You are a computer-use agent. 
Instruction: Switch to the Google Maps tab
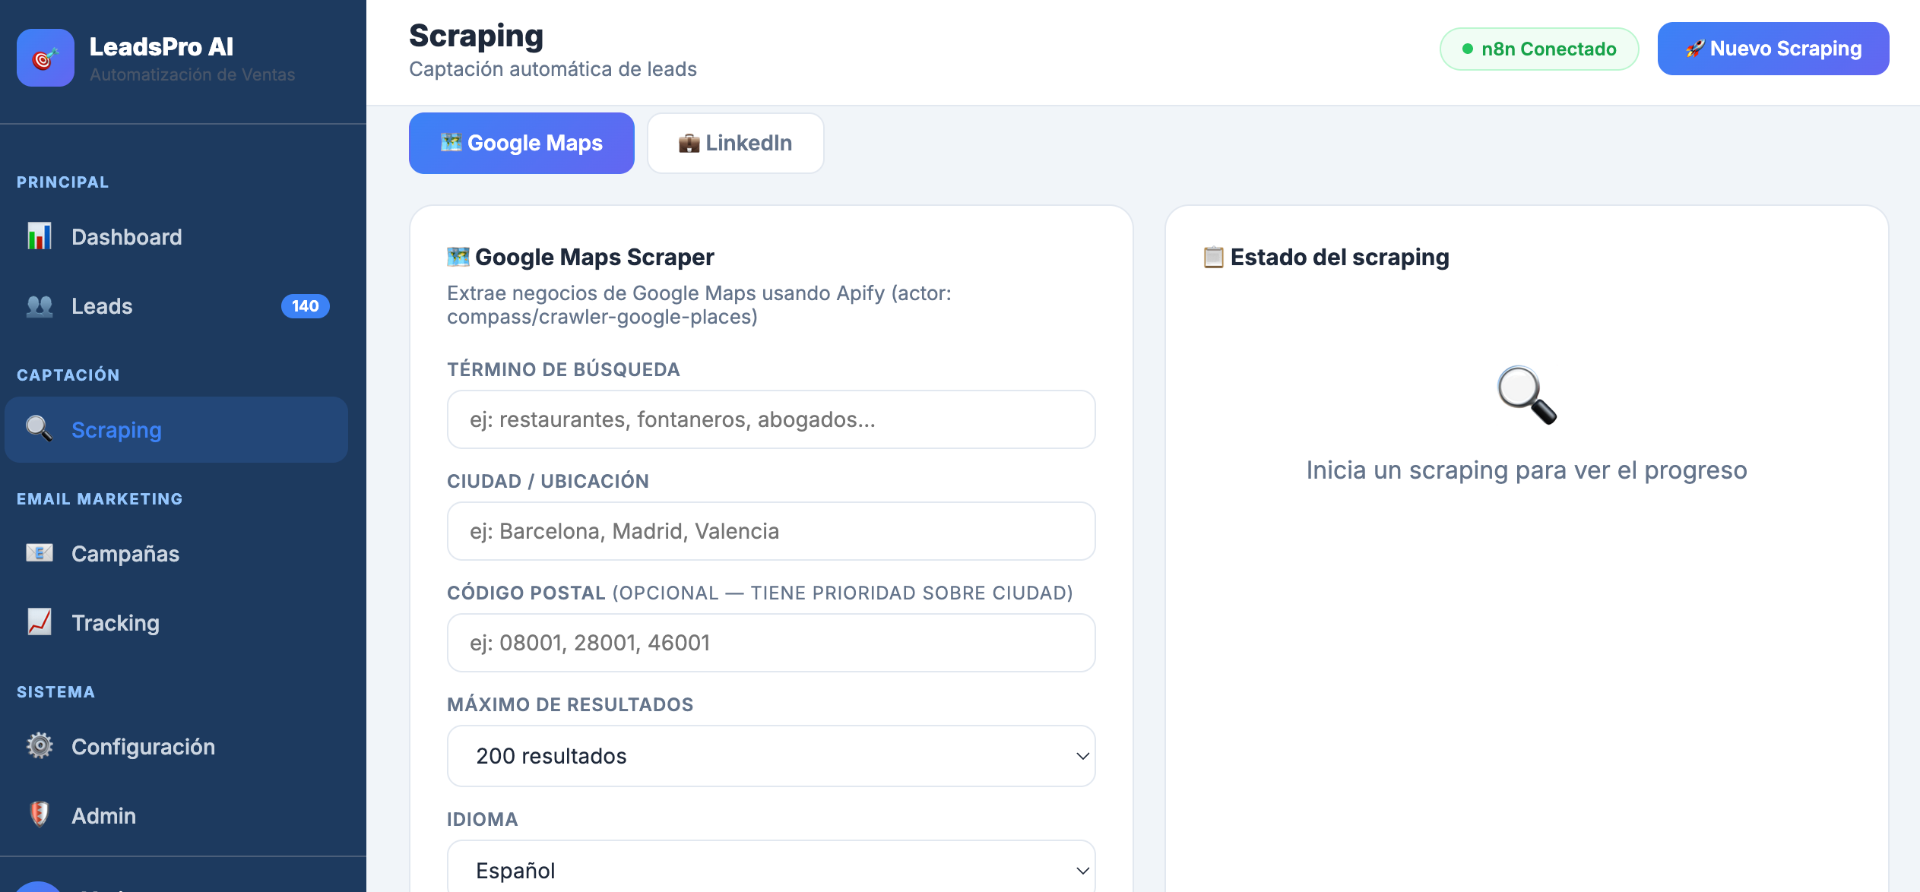(521, 143)
